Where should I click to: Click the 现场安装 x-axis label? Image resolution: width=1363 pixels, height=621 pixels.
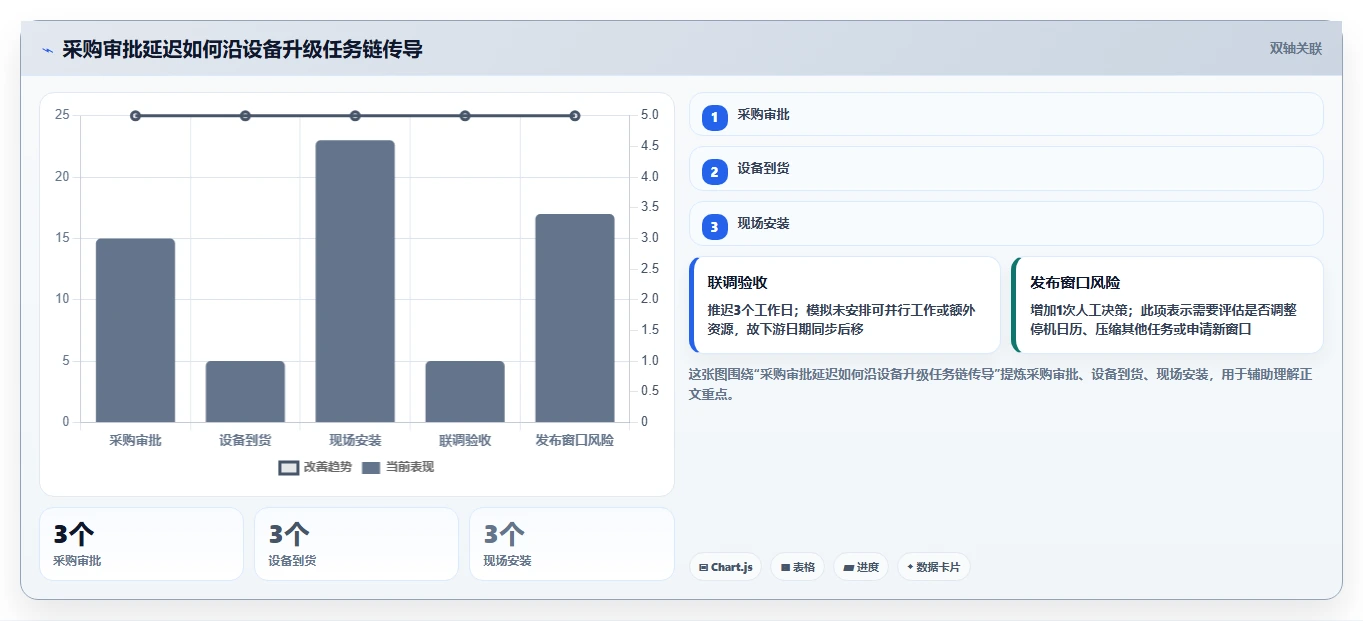click(355, 440)
